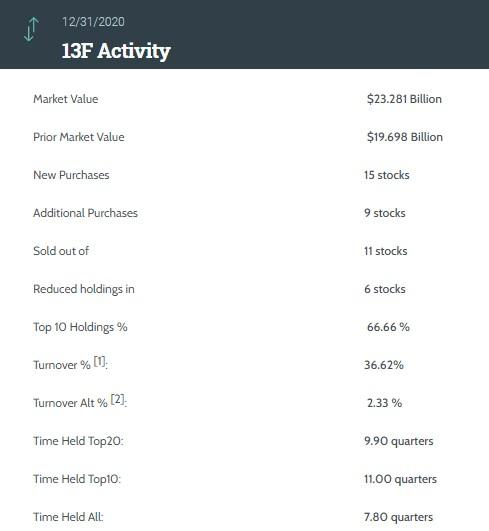Select the $23.281 Billion value
The width and height of the screenshot is (489, 531).
[404, 99]
